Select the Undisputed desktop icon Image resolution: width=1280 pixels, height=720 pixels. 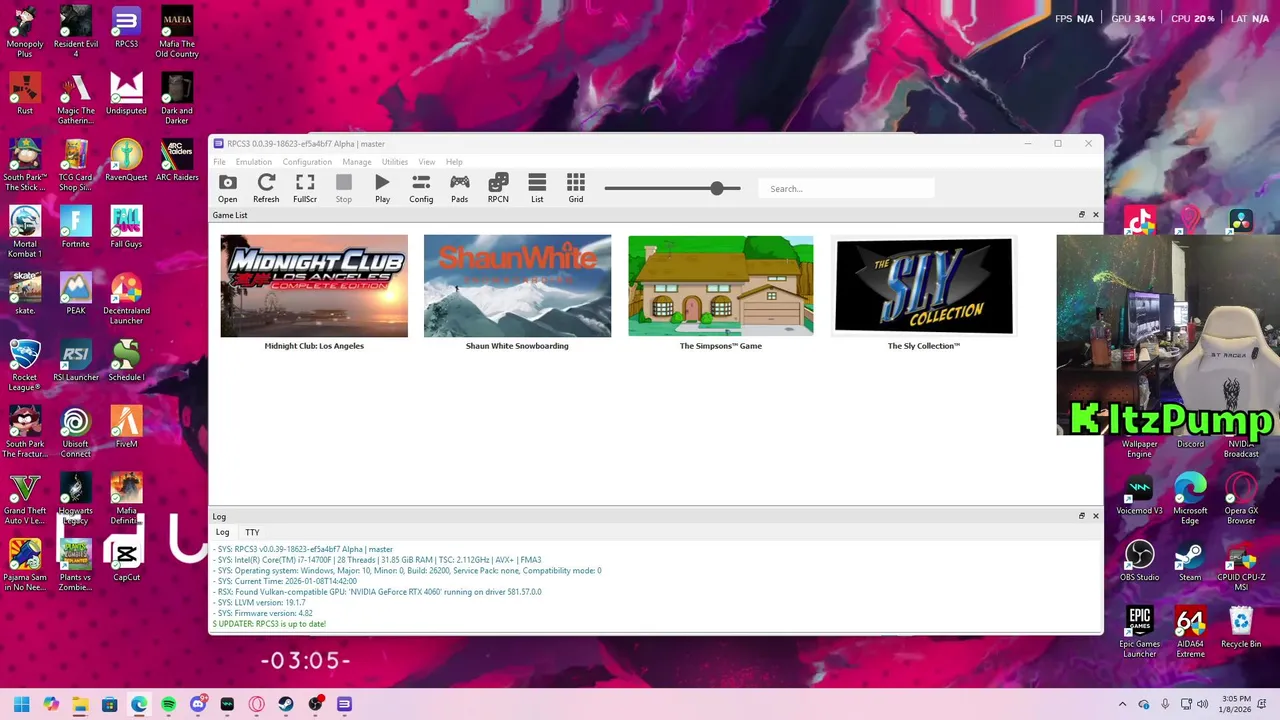[126, 95]
